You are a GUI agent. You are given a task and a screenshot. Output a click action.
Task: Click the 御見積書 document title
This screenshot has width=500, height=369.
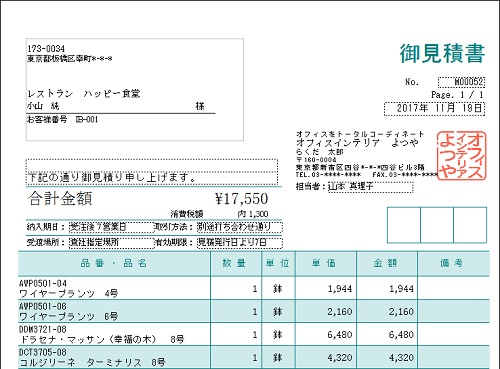tap(442, 53)
